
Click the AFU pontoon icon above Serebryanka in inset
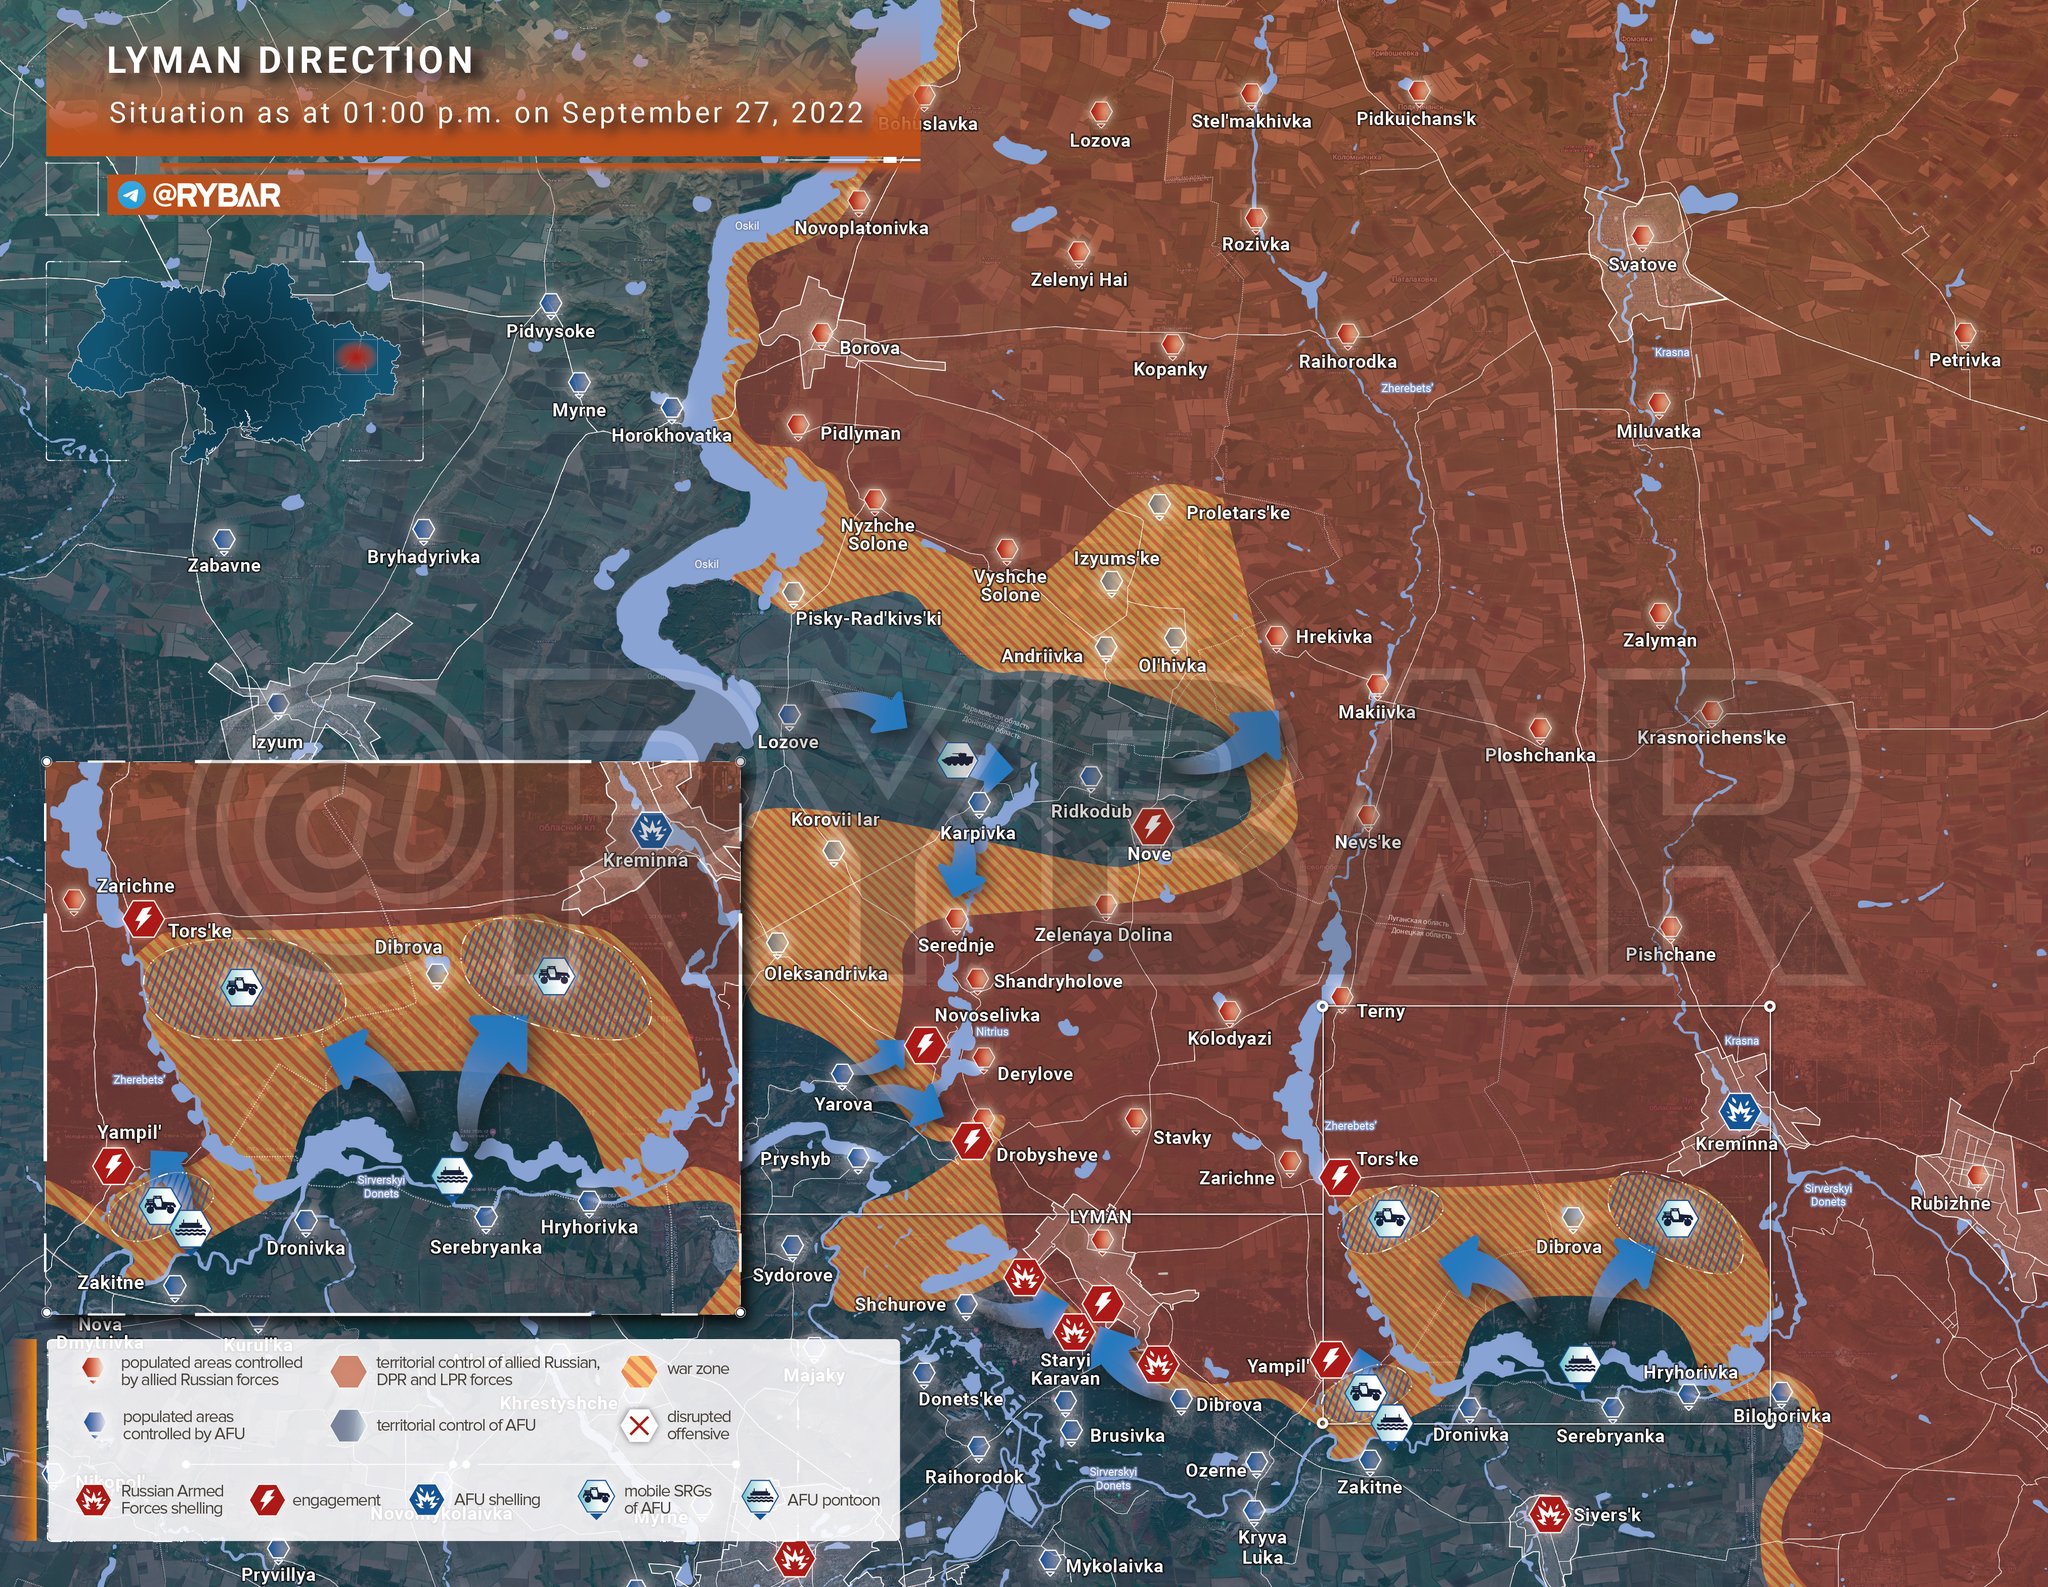click(453, 1176)
